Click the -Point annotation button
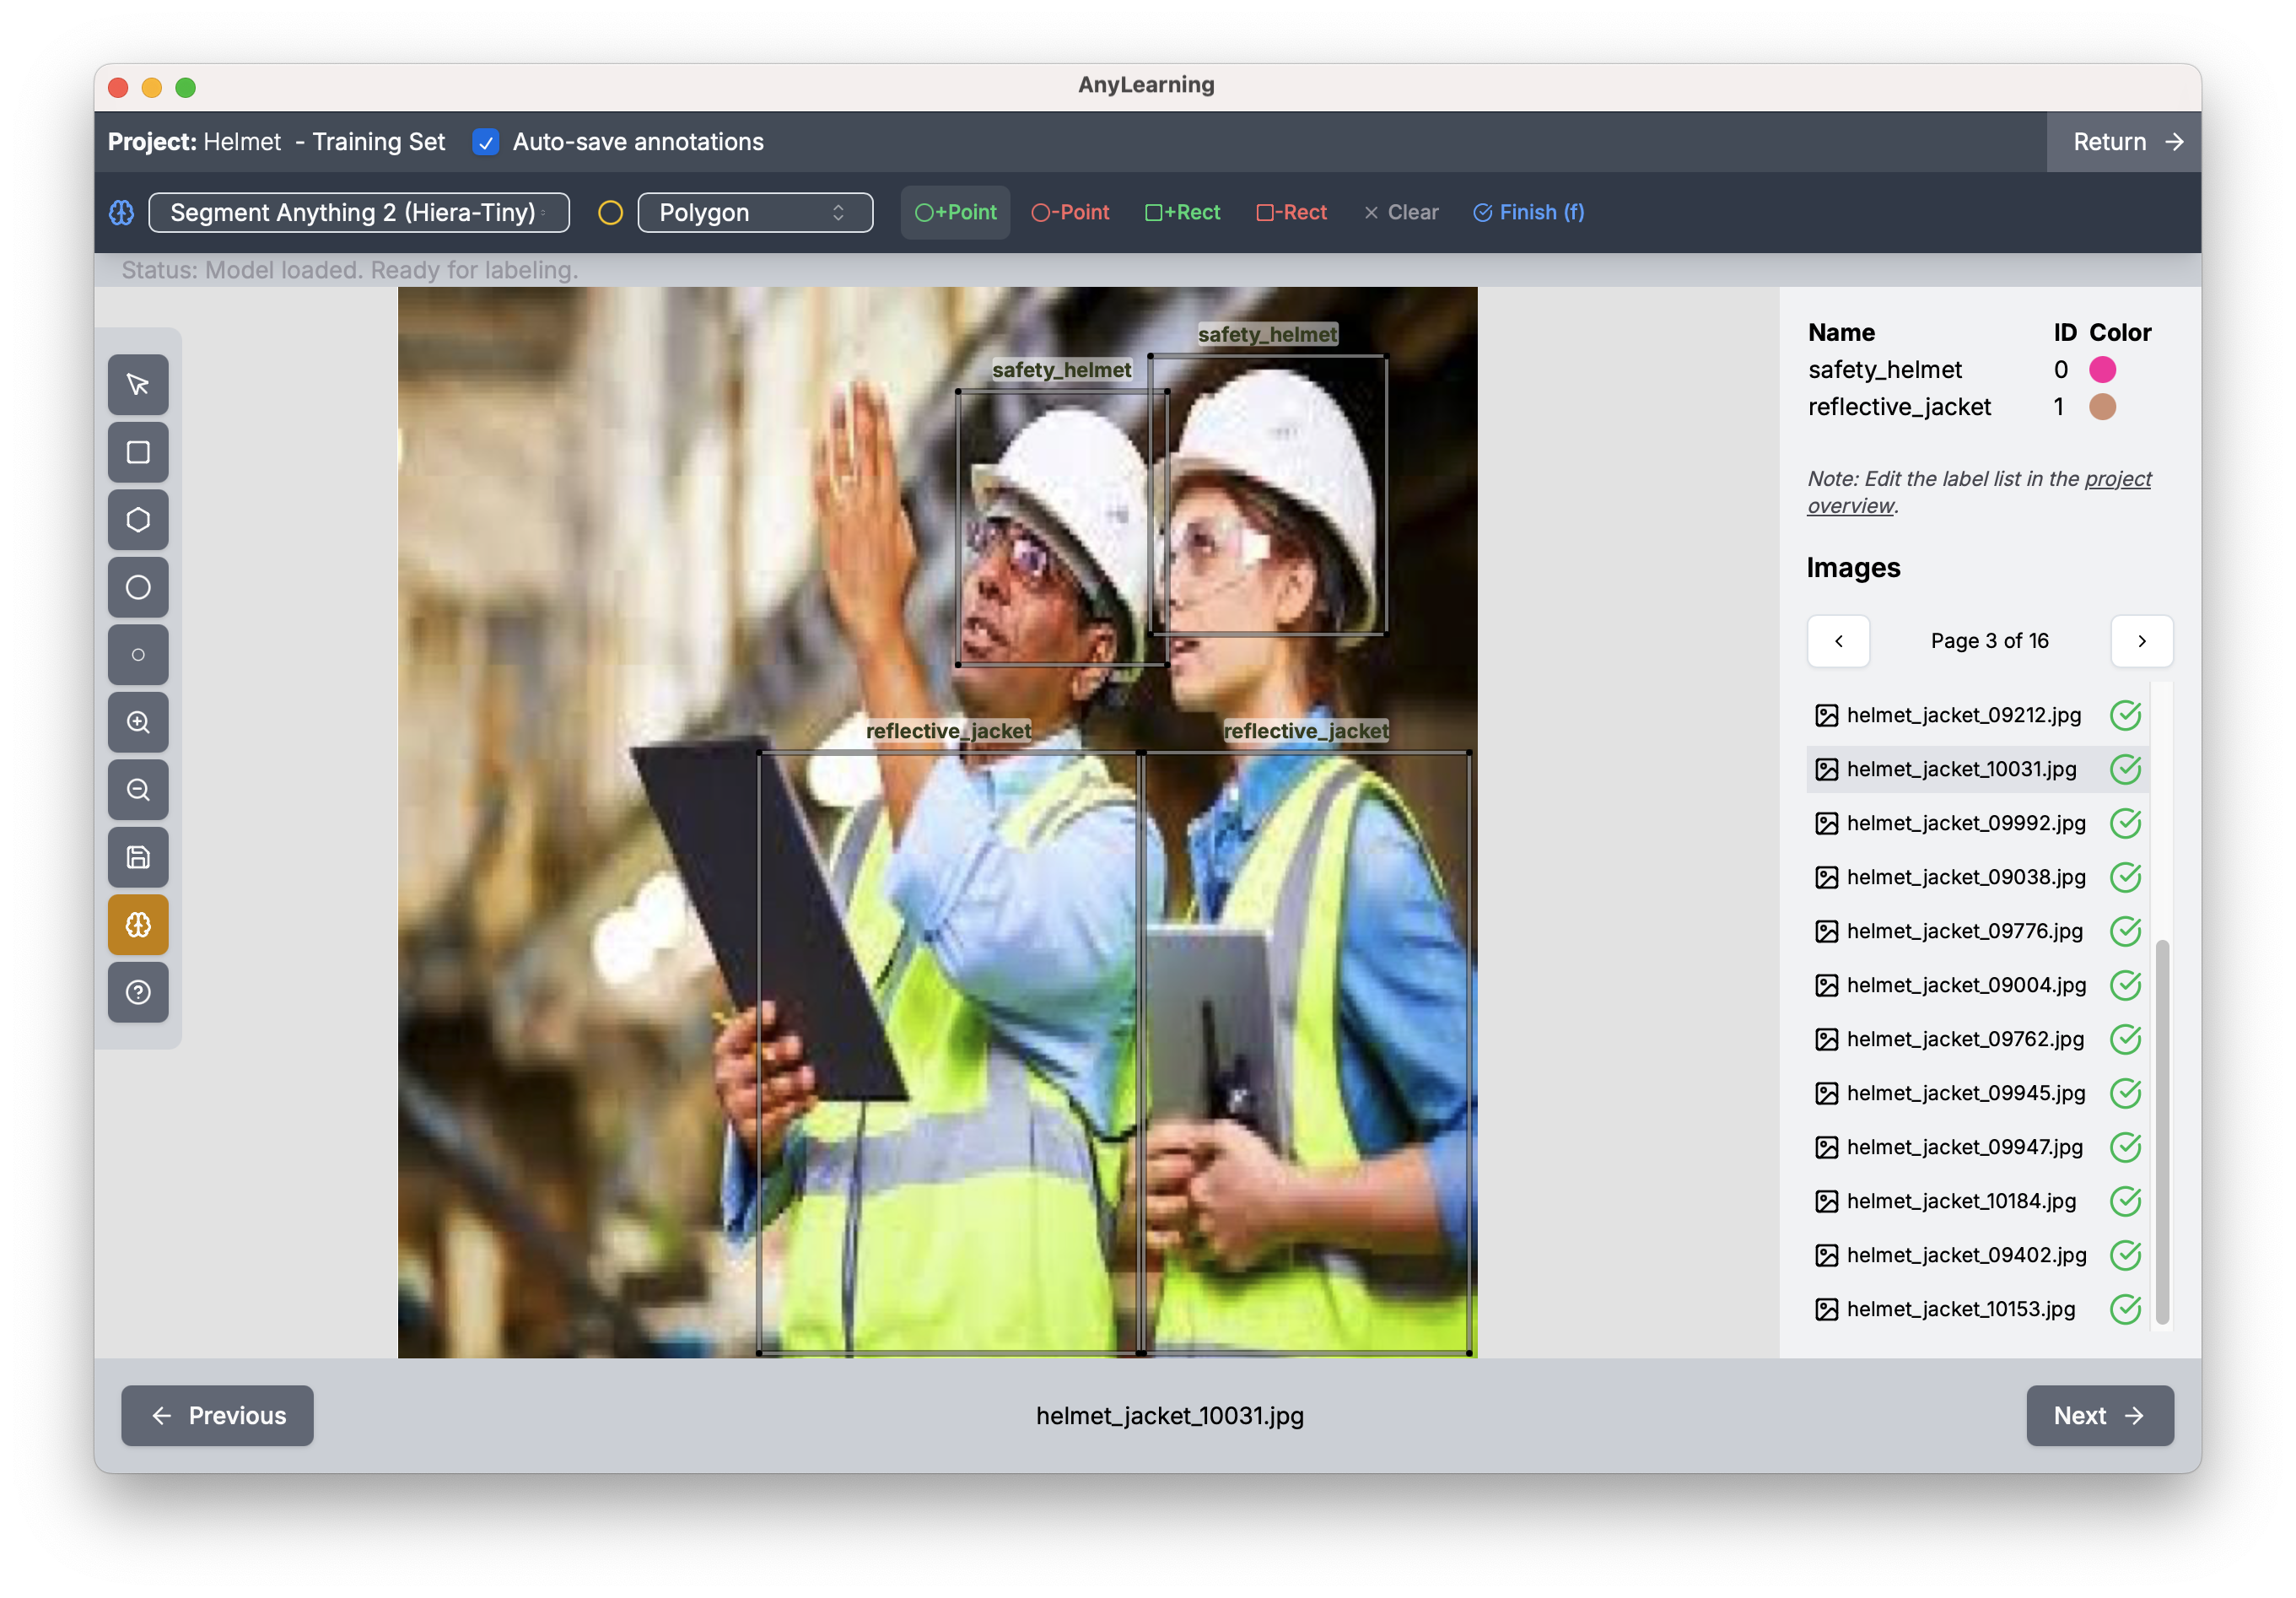This screenshot has height=1598, width=2296. (x=1071, y=211)
